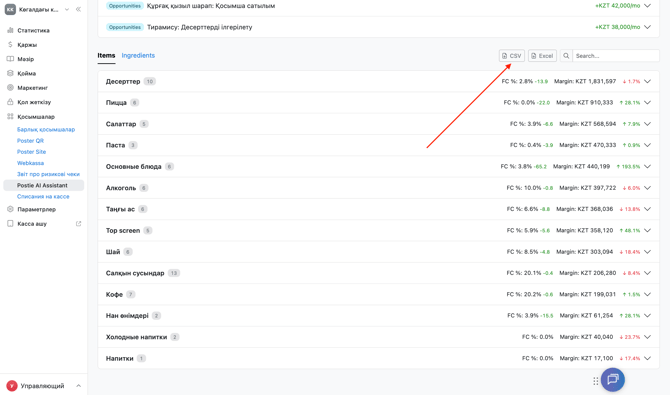Open the Управляющий user menu chevron

coord(78,386)
